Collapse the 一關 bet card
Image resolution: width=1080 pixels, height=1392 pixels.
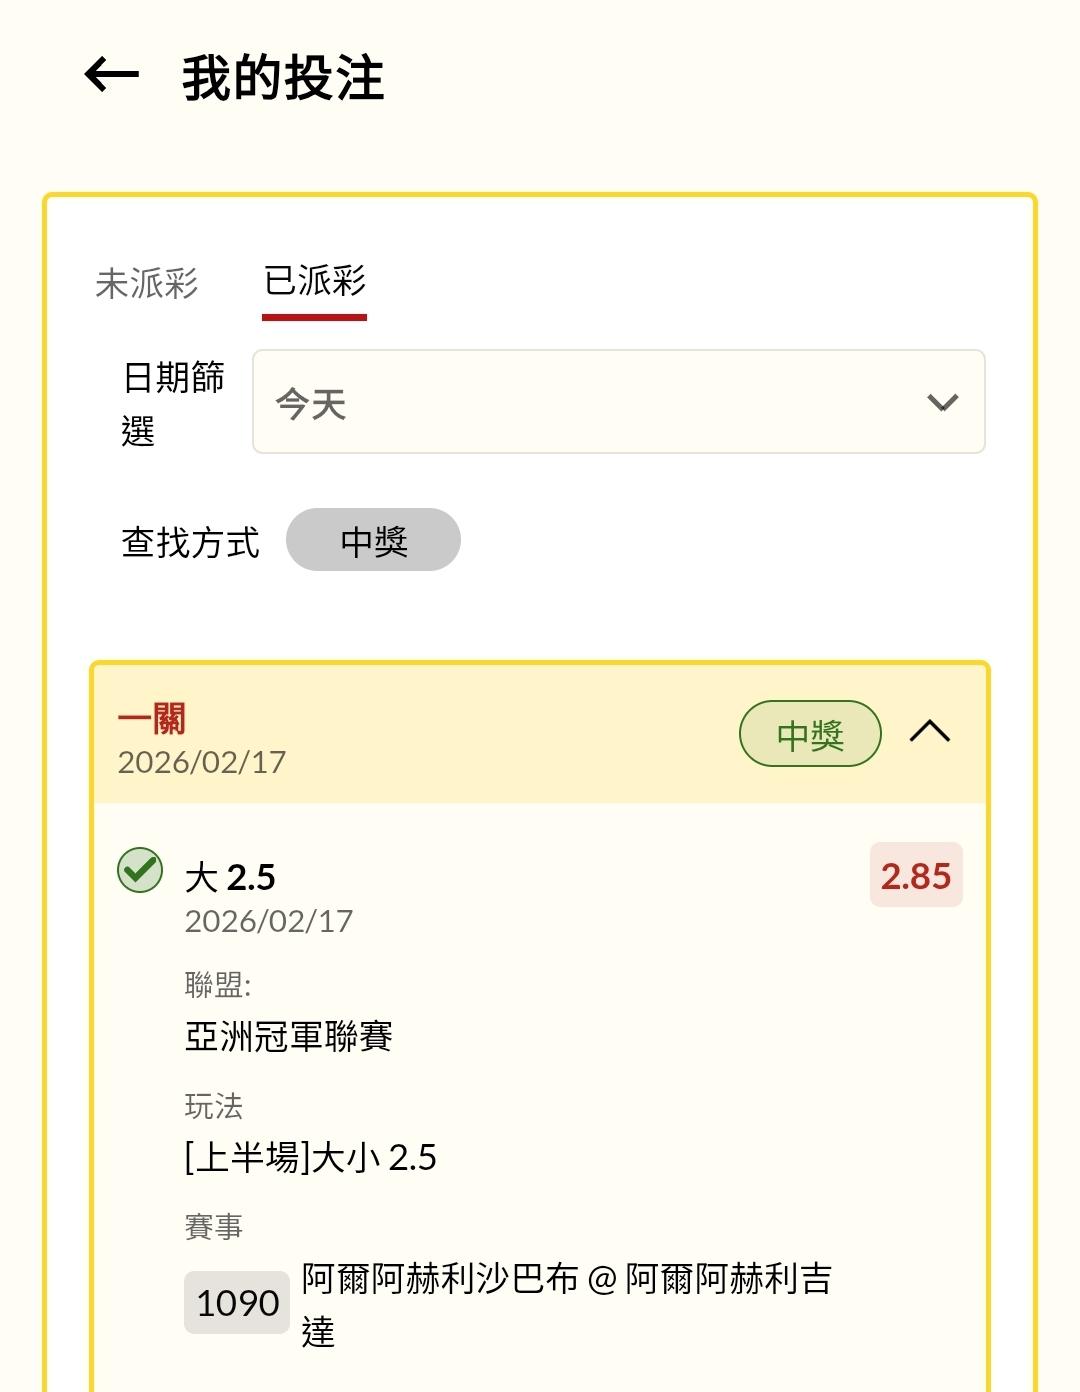(929, 732)
